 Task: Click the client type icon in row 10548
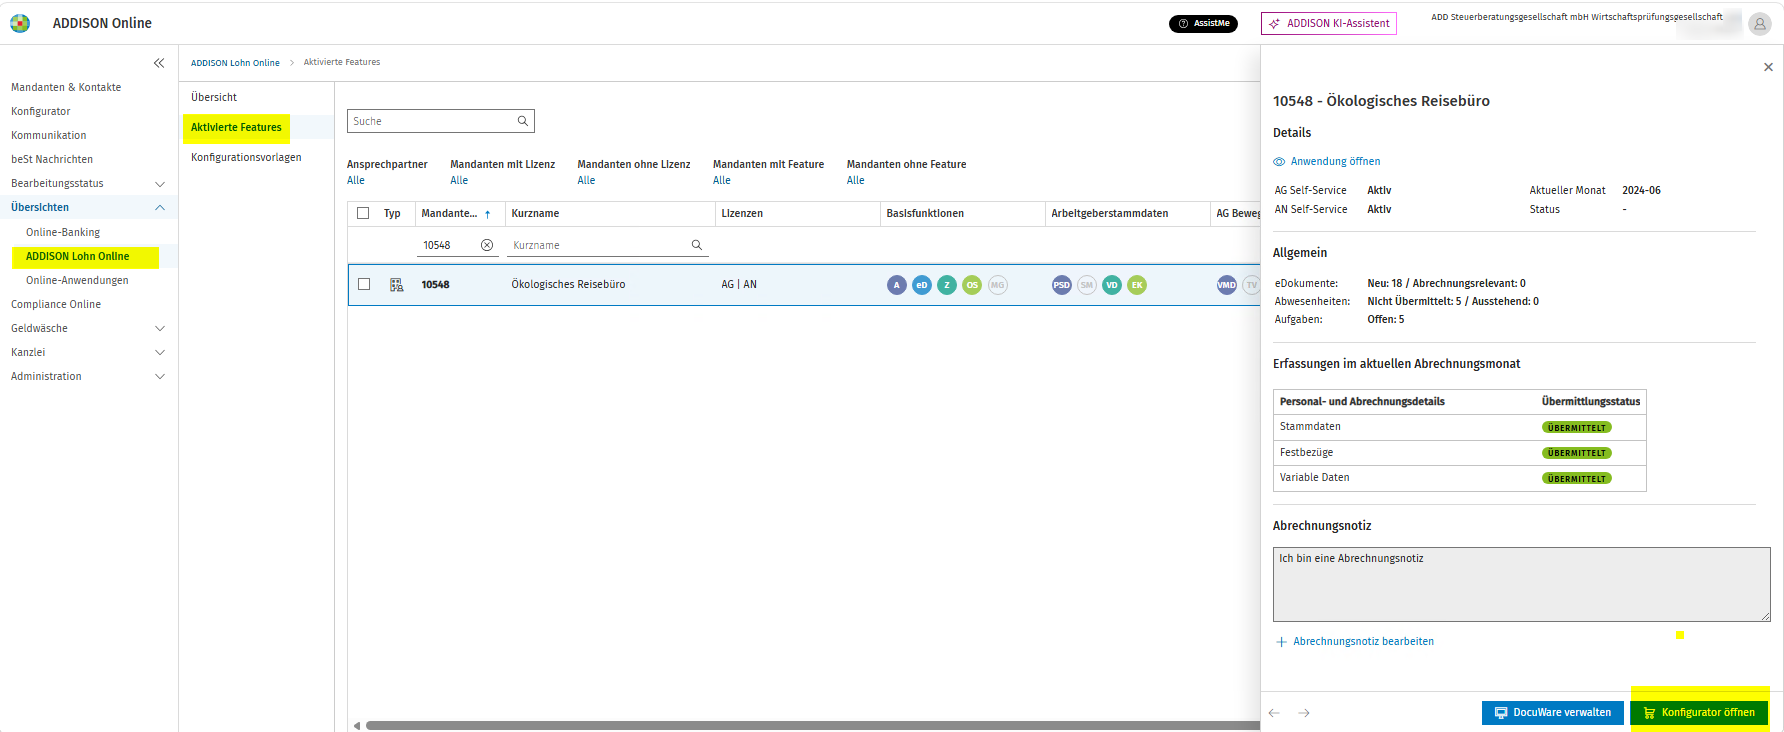[397, 285]
